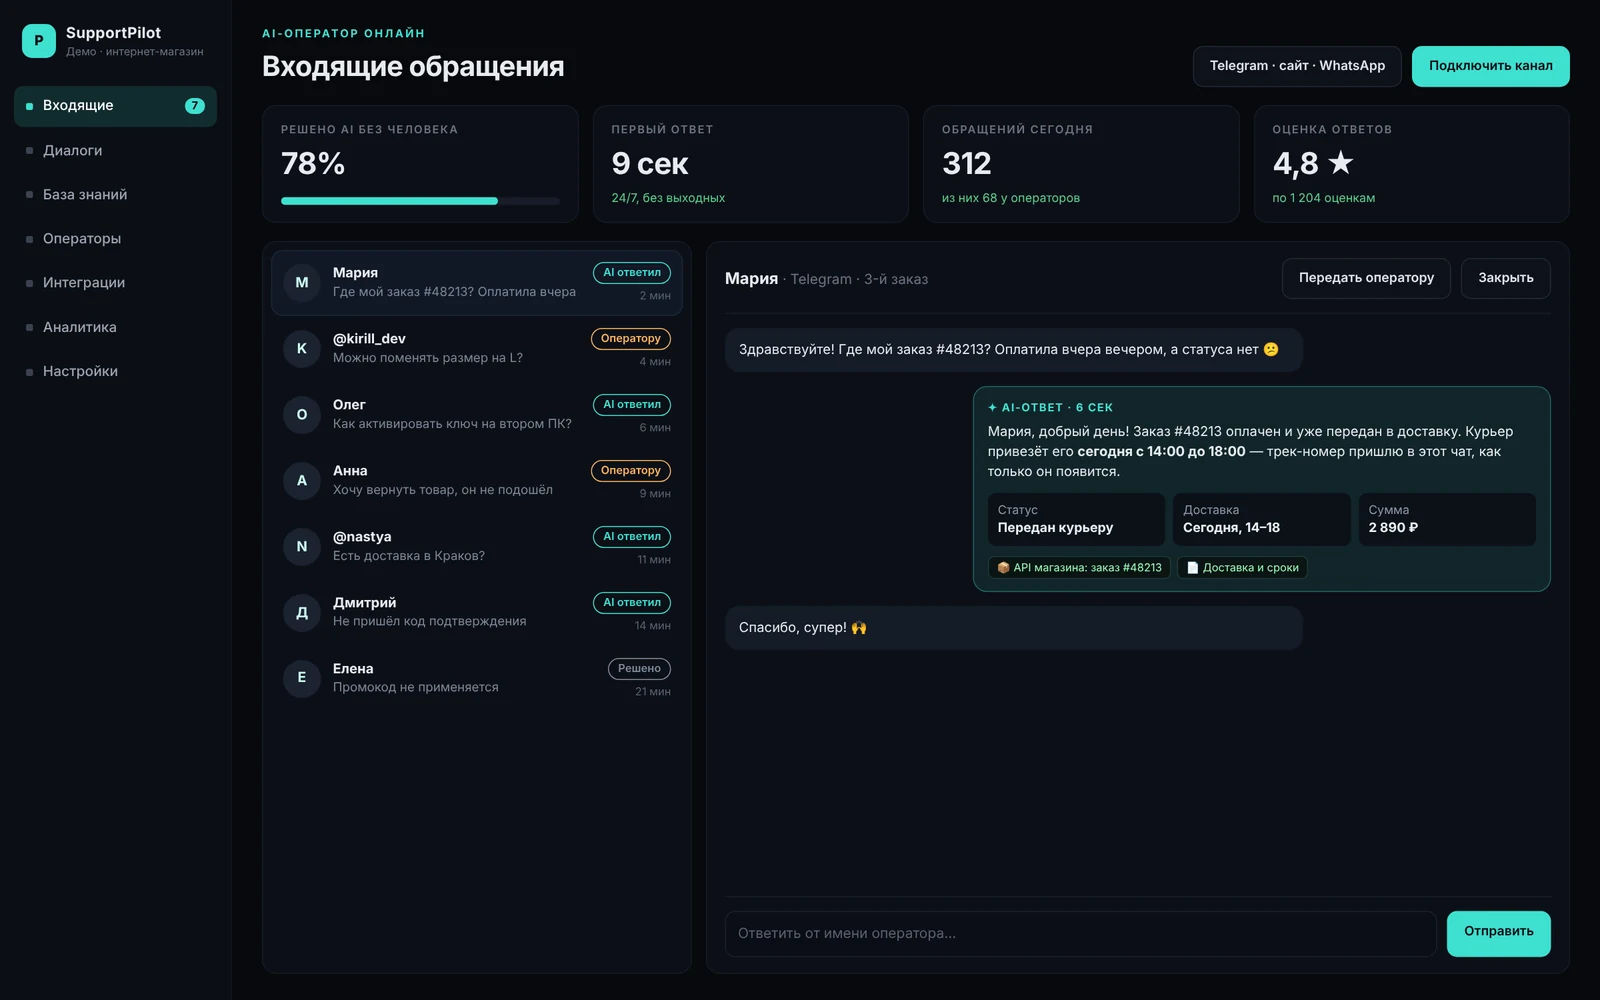Viewport: 1600px width, 1000px height.
Task: Click the AI-ОТВЕТ · 6 СЕК sparkle label
Action: (x=1050, y=408)
